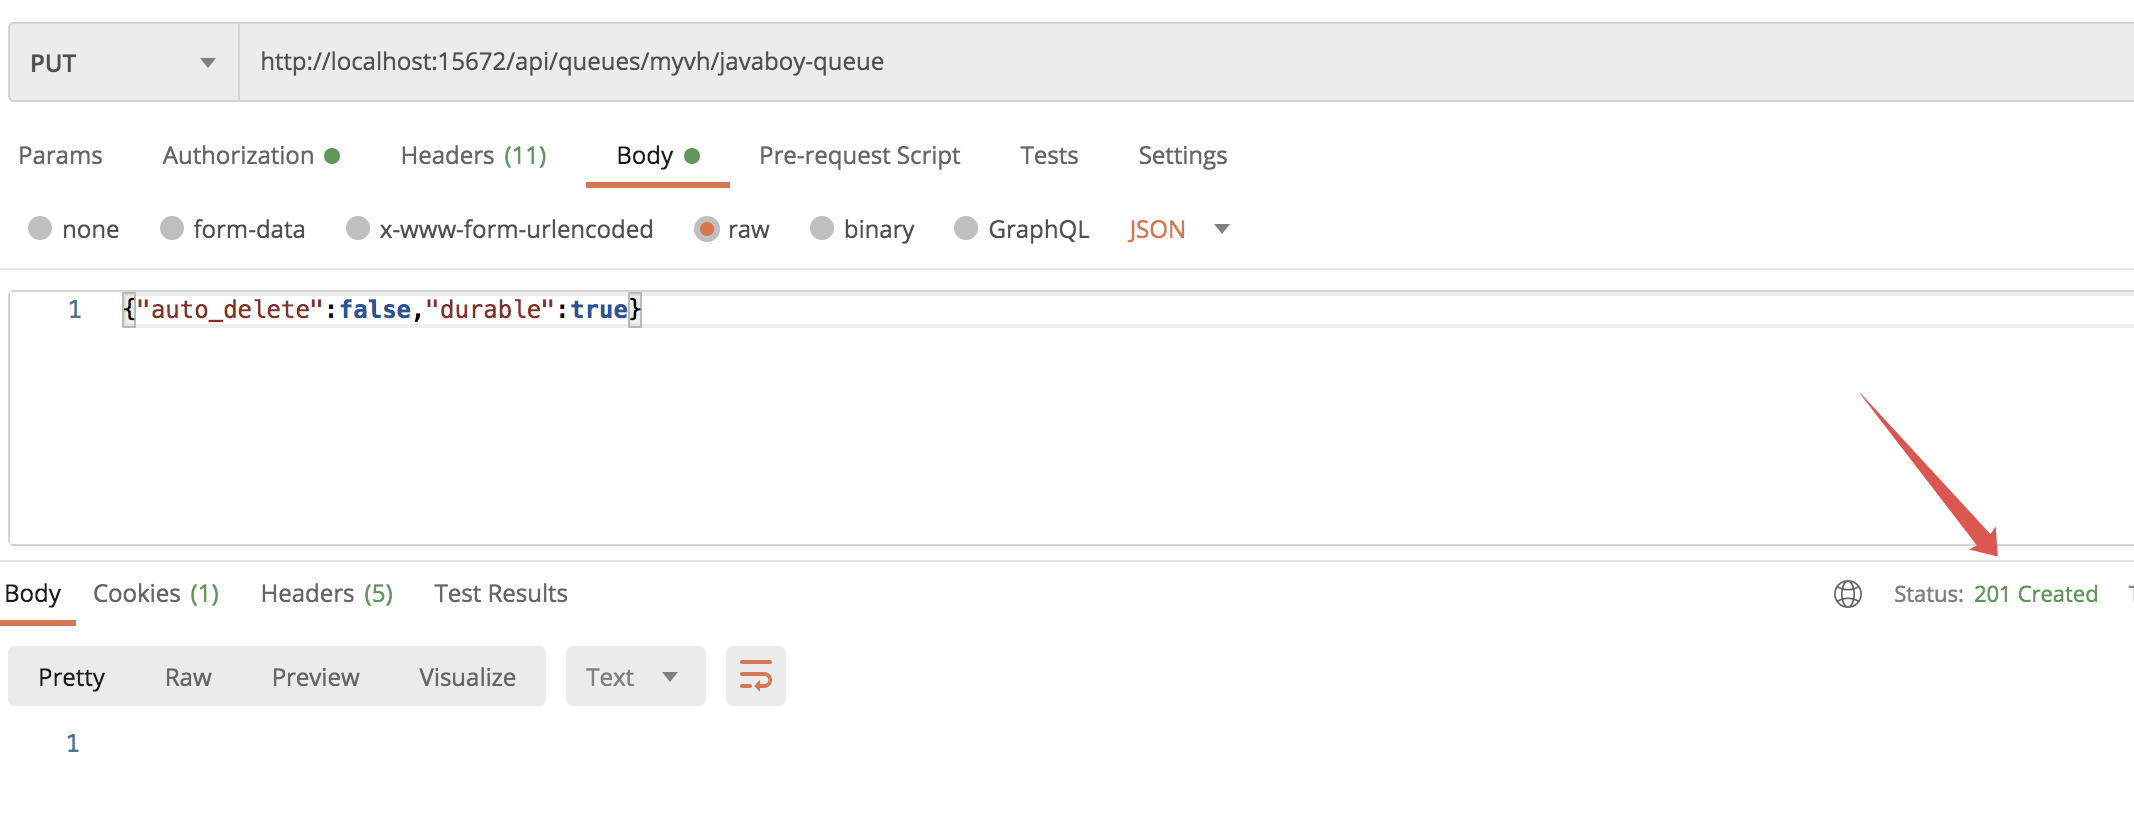The height and width of the screenshot is (814, 2134).
Task: Show response Cookies (1) tab
Action: point(155,594)
